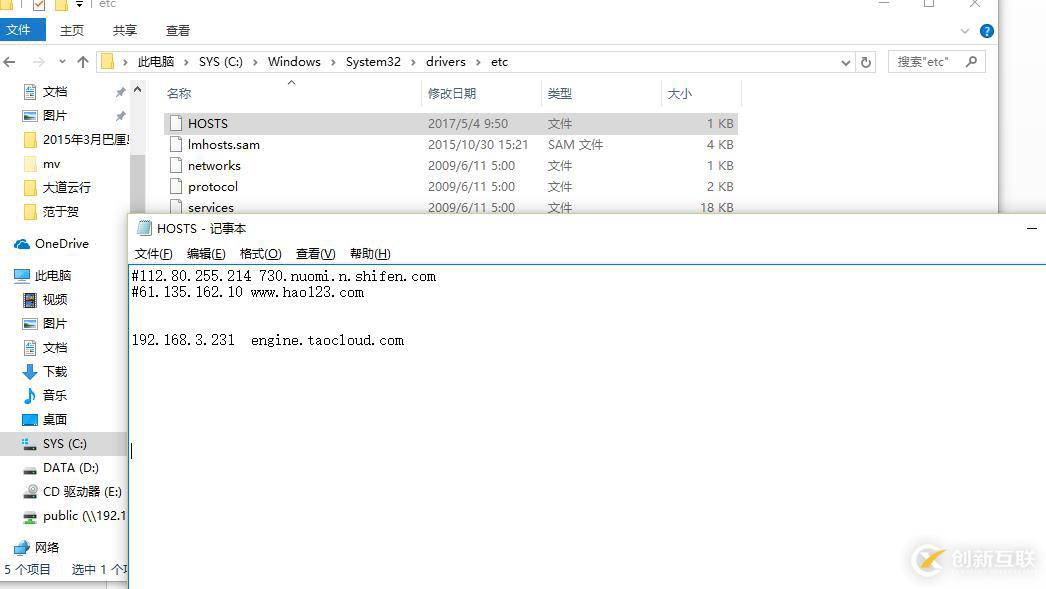Screen dimensions: 1046x589
Task: Open the 下载 downloads icon
Action: click(x=30, y=372)
